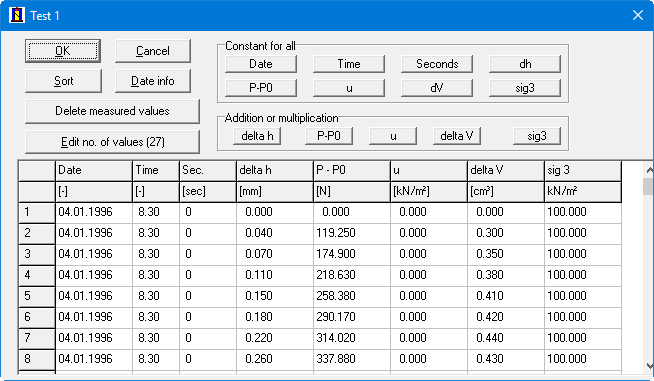The image size is (654, 381).
Task: Set constant Date for all rows
Action: pyautogui.click(x=261, y=64)
